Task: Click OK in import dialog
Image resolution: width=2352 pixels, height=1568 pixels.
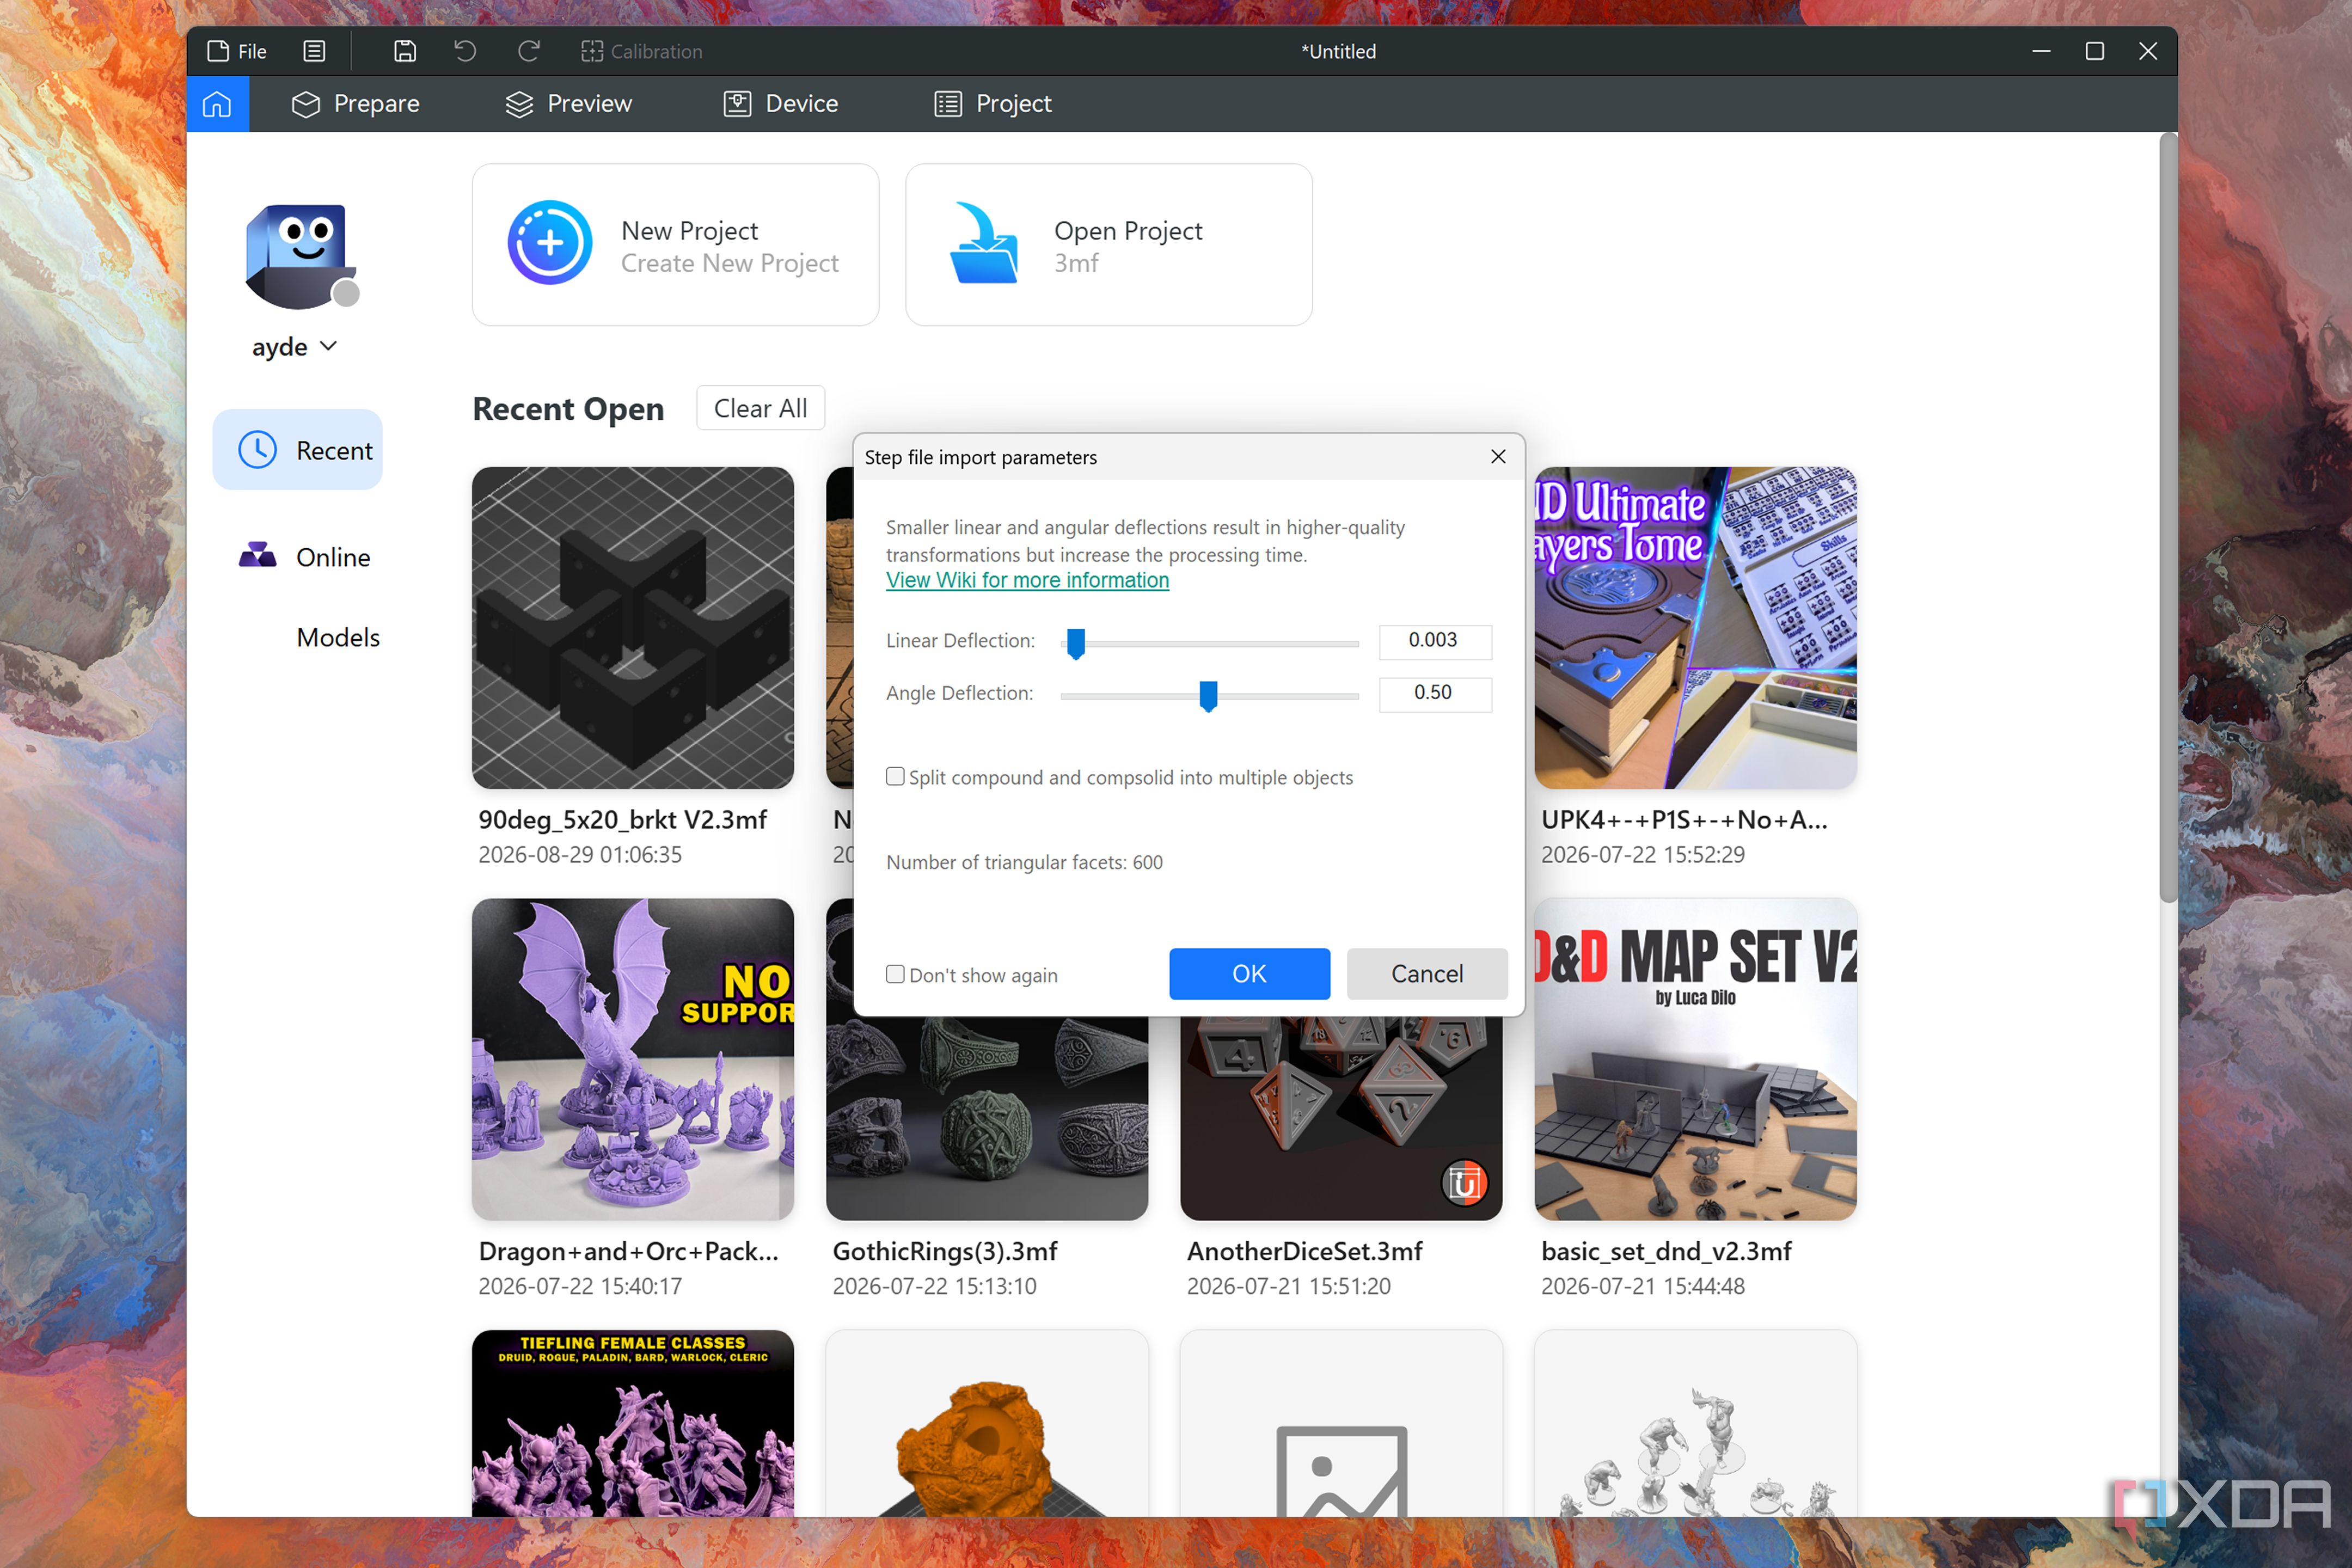Action: pos(1249,973)
